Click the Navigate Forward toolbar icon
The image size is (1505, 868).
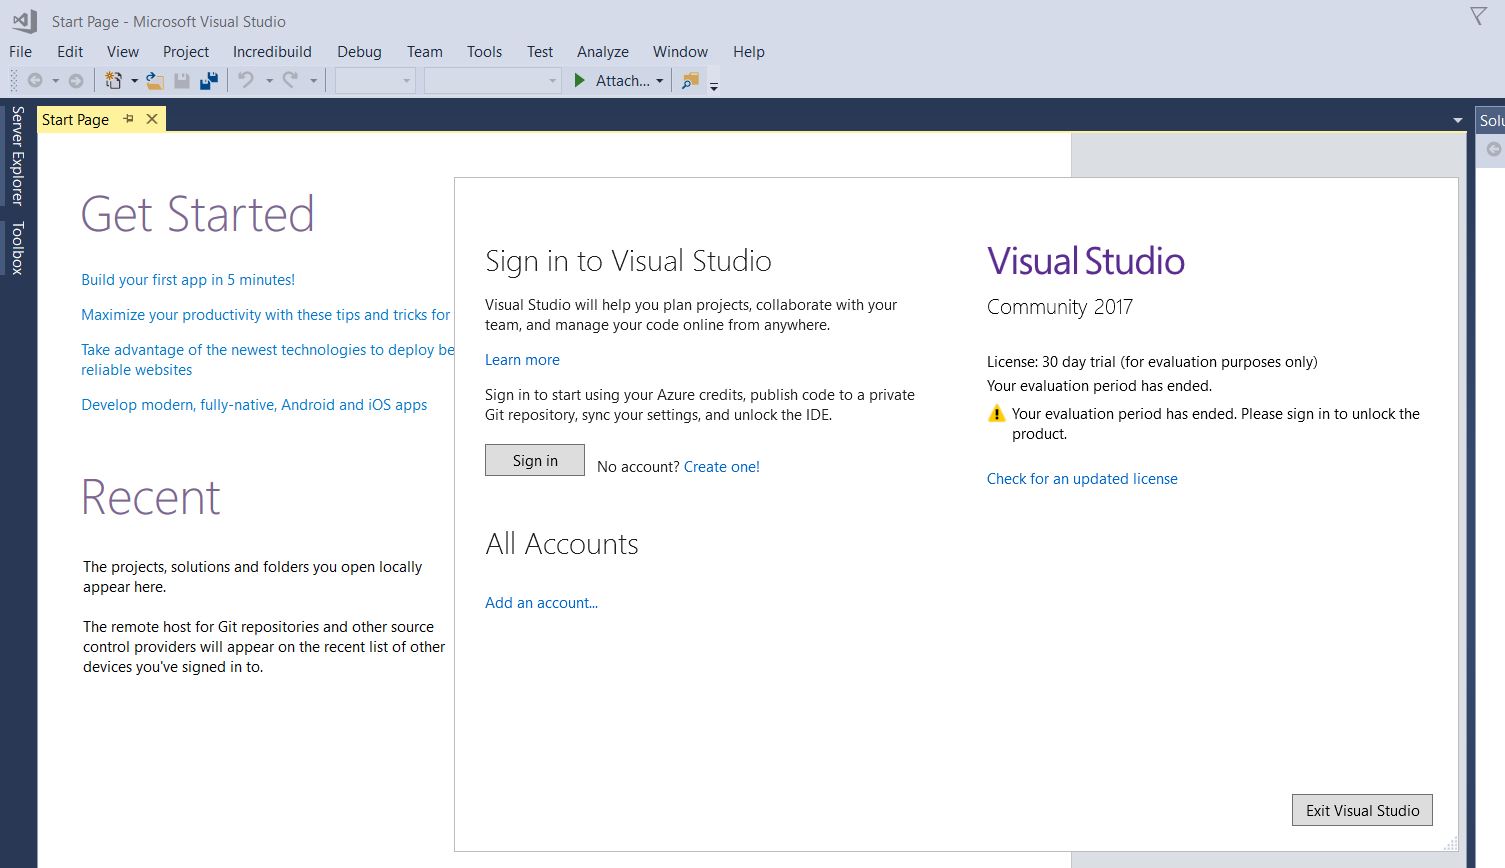[x=76, y=81]
